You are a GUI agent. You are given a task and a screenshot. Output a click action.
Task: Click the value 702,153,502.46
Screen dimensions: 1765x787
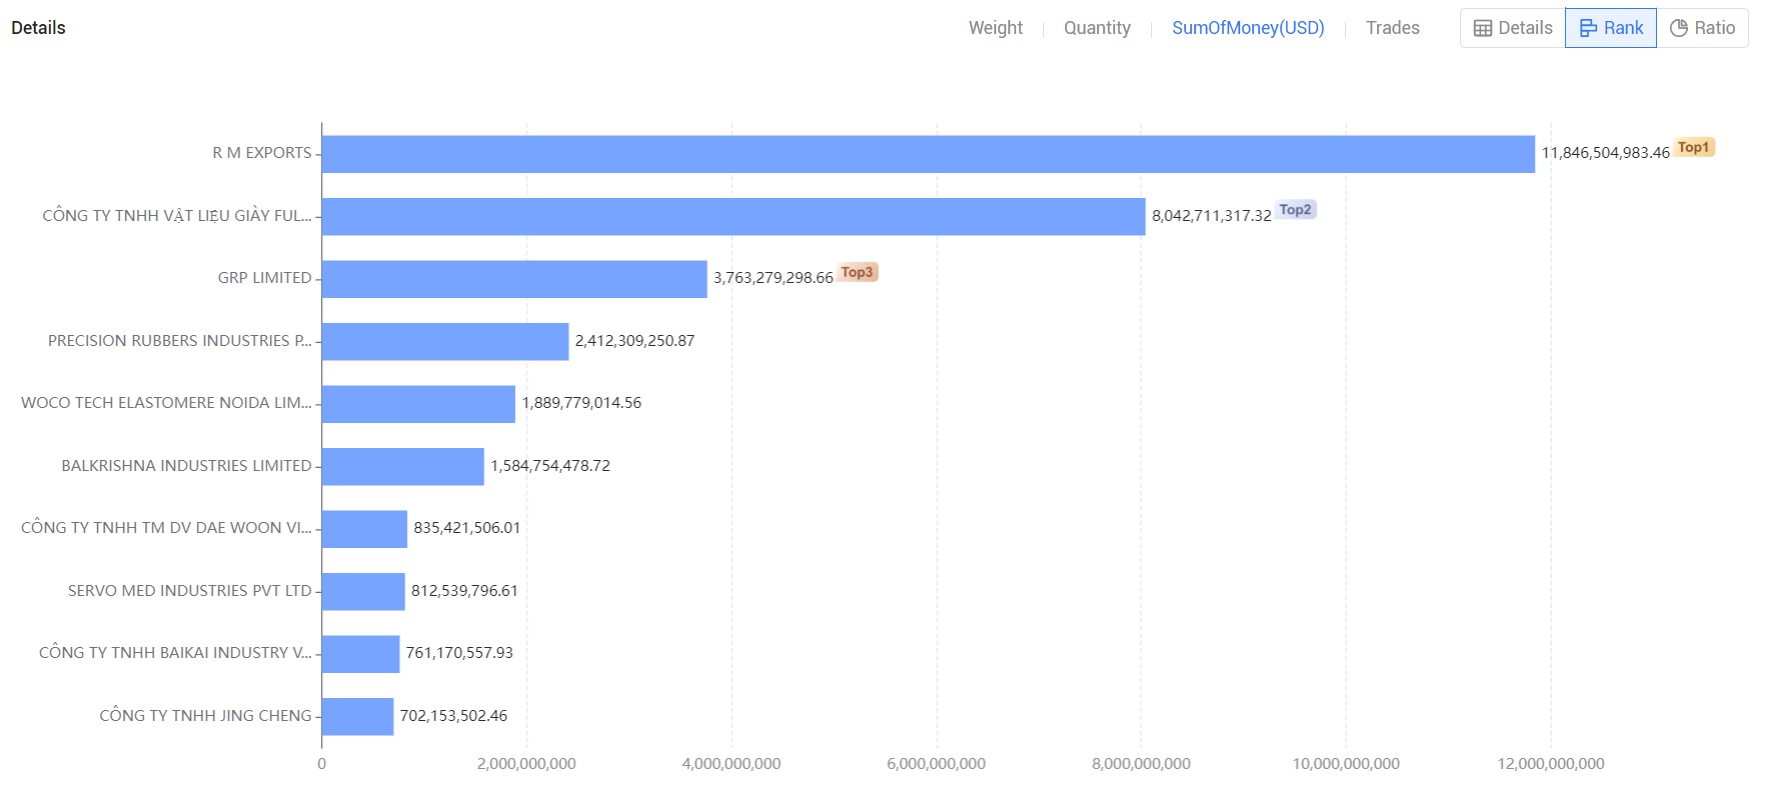[x=454, y=716]
